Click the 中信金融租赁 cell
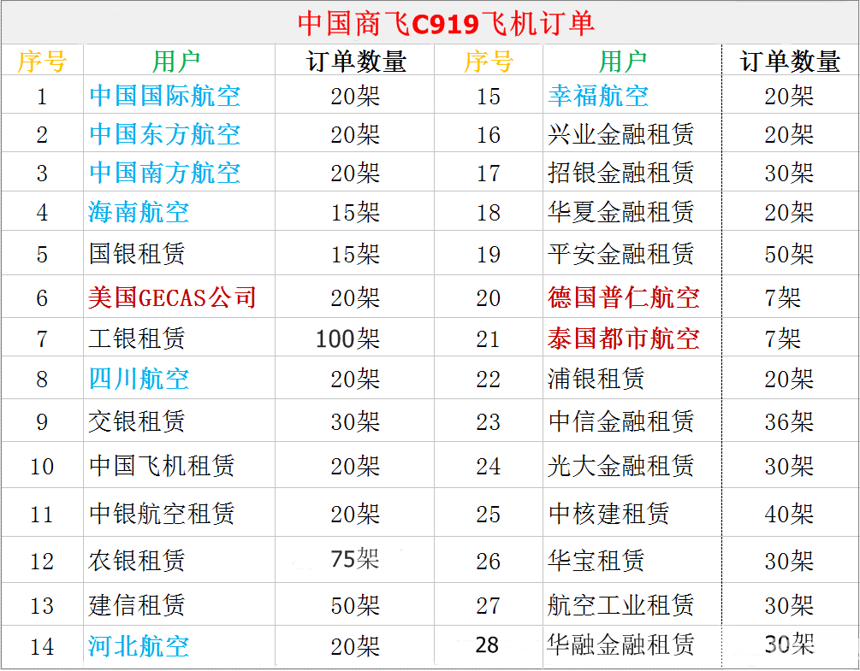 click(x=632, y=421)
